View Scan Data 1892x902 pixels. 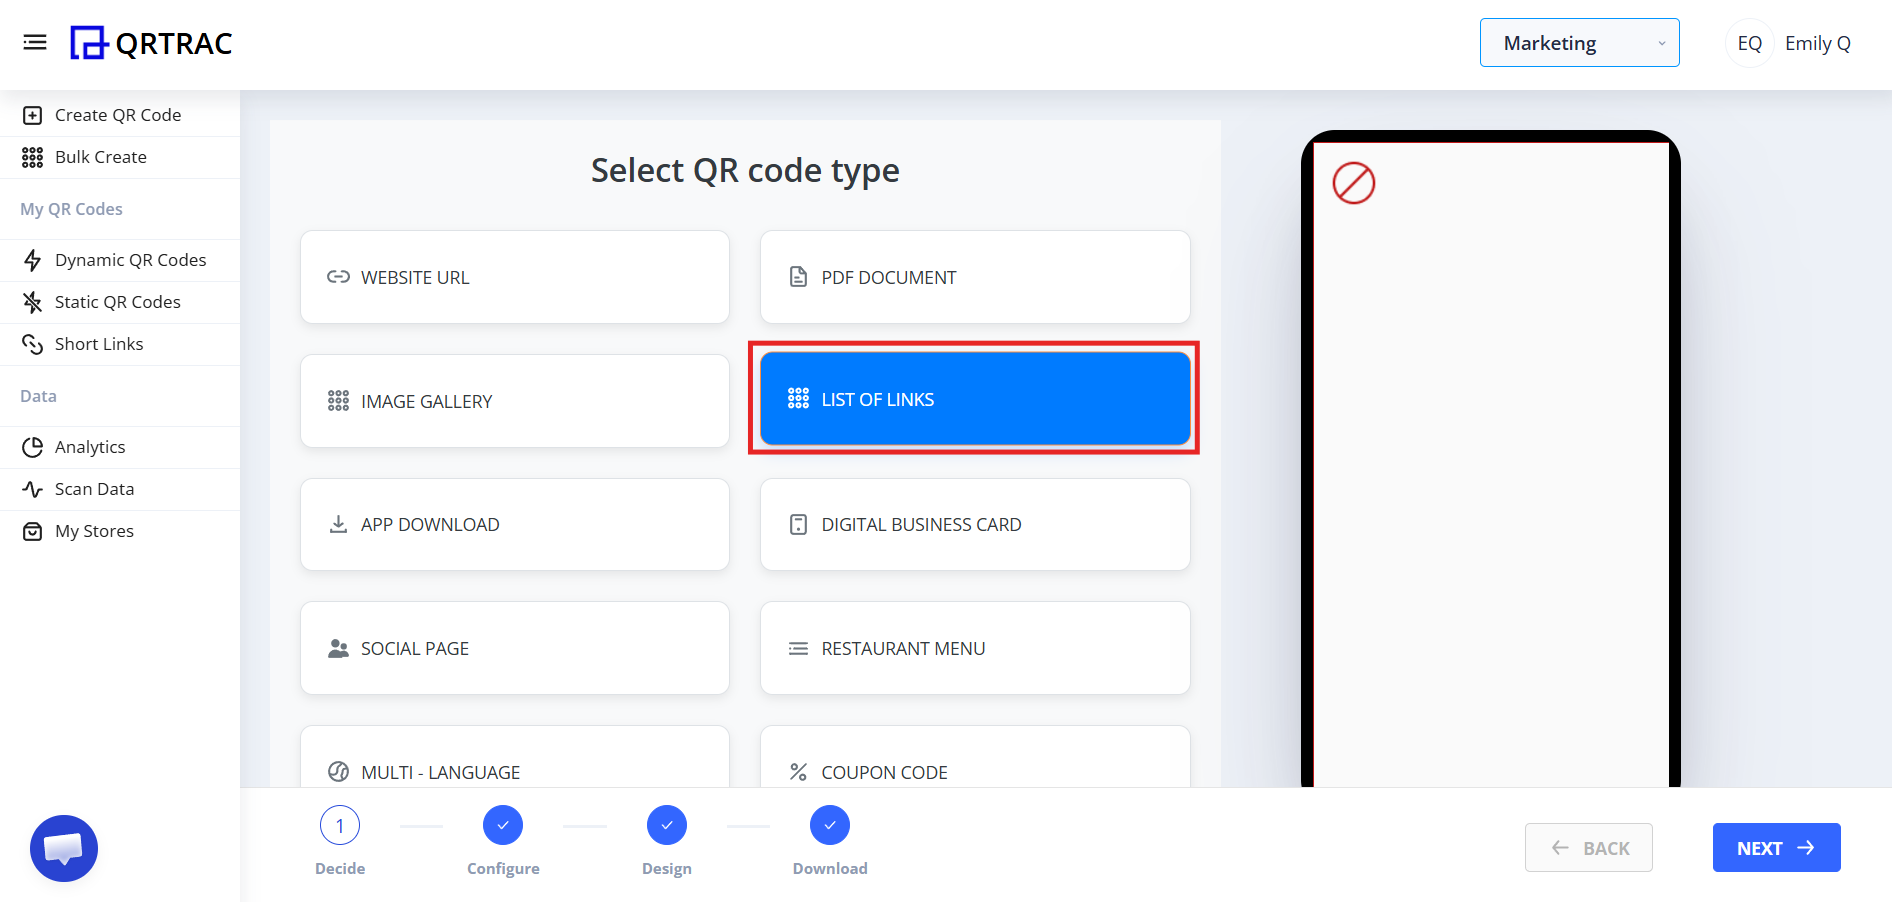coord(94,488)
